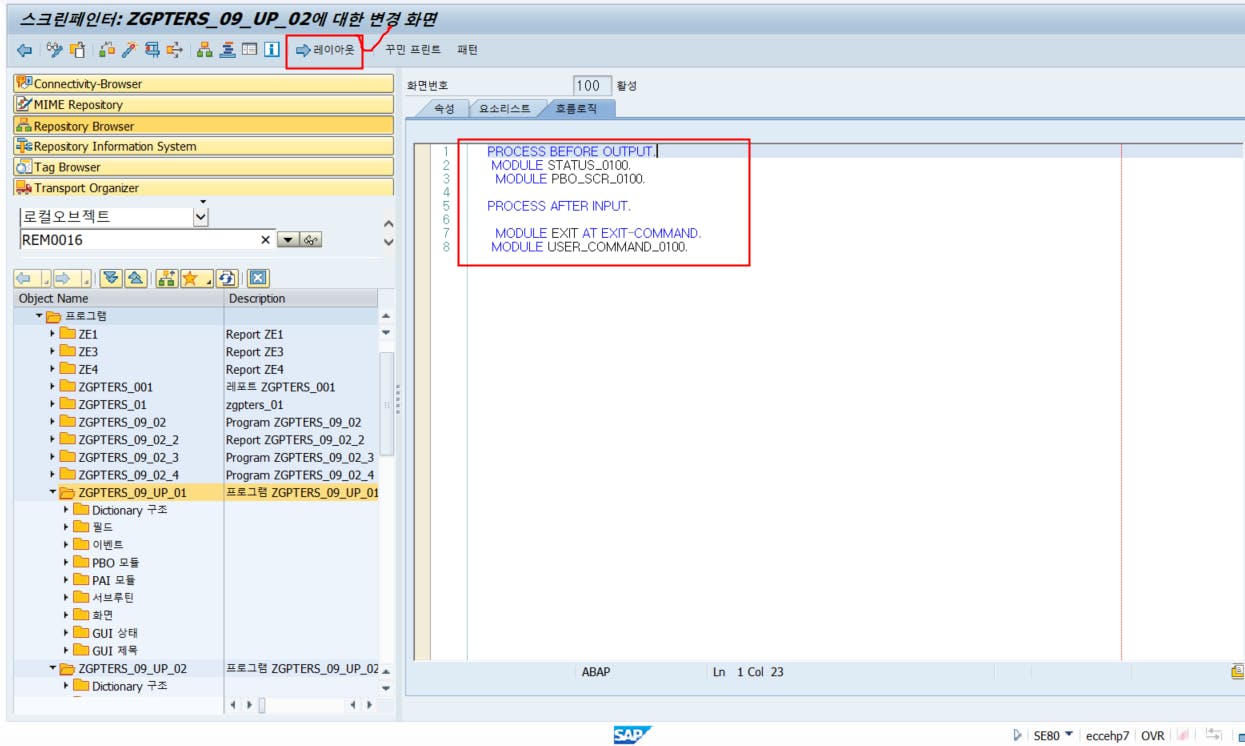
Task: Select the 흐름로직 (Flow Logic) tab
Action: pos(575,109)
